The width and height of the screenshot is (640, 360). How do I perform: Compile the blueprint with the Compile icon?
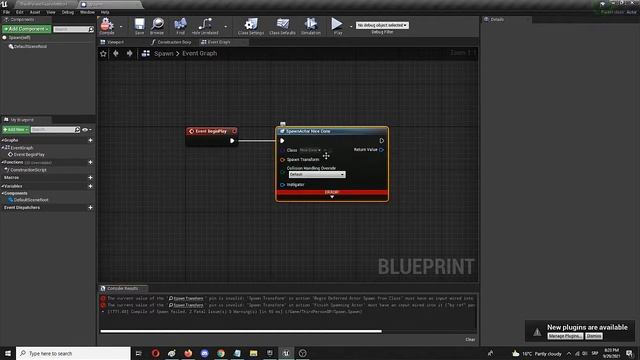point(107,24)
